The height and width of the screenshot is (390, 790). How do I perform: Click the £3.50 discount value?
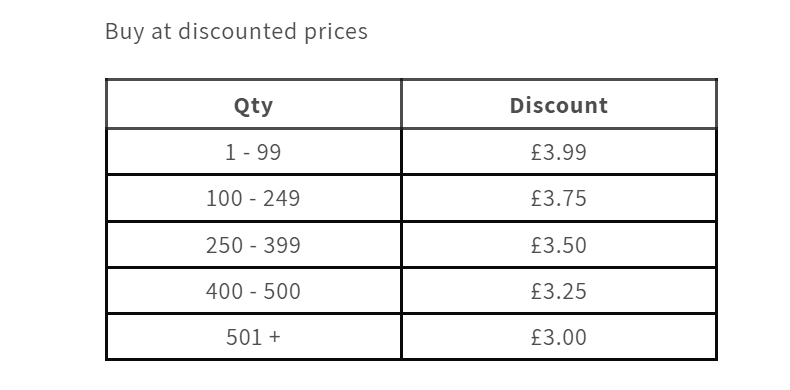click(x=559, y=245)
